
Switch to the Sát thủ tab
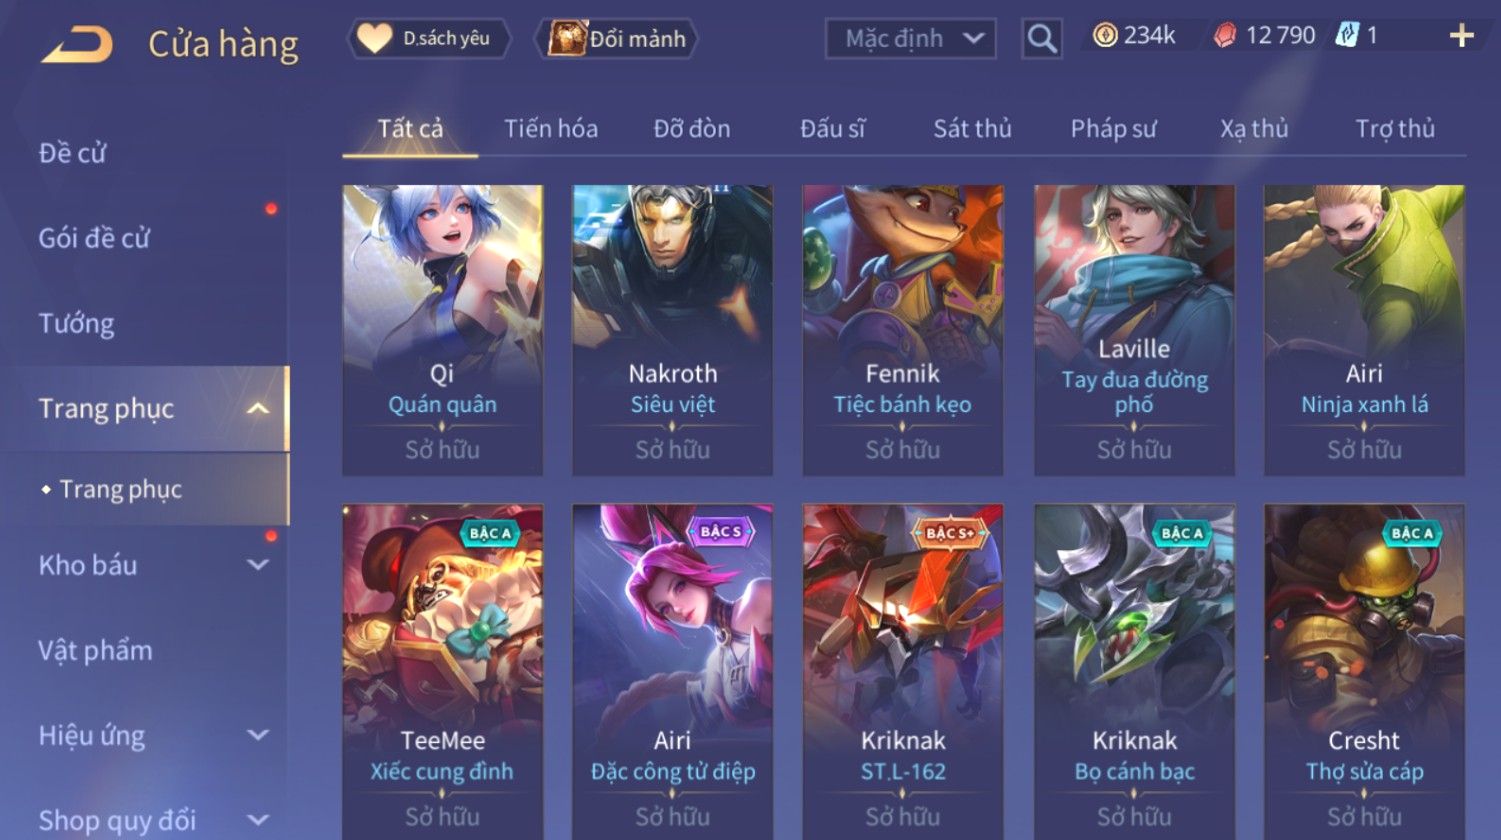pos(972,129)
